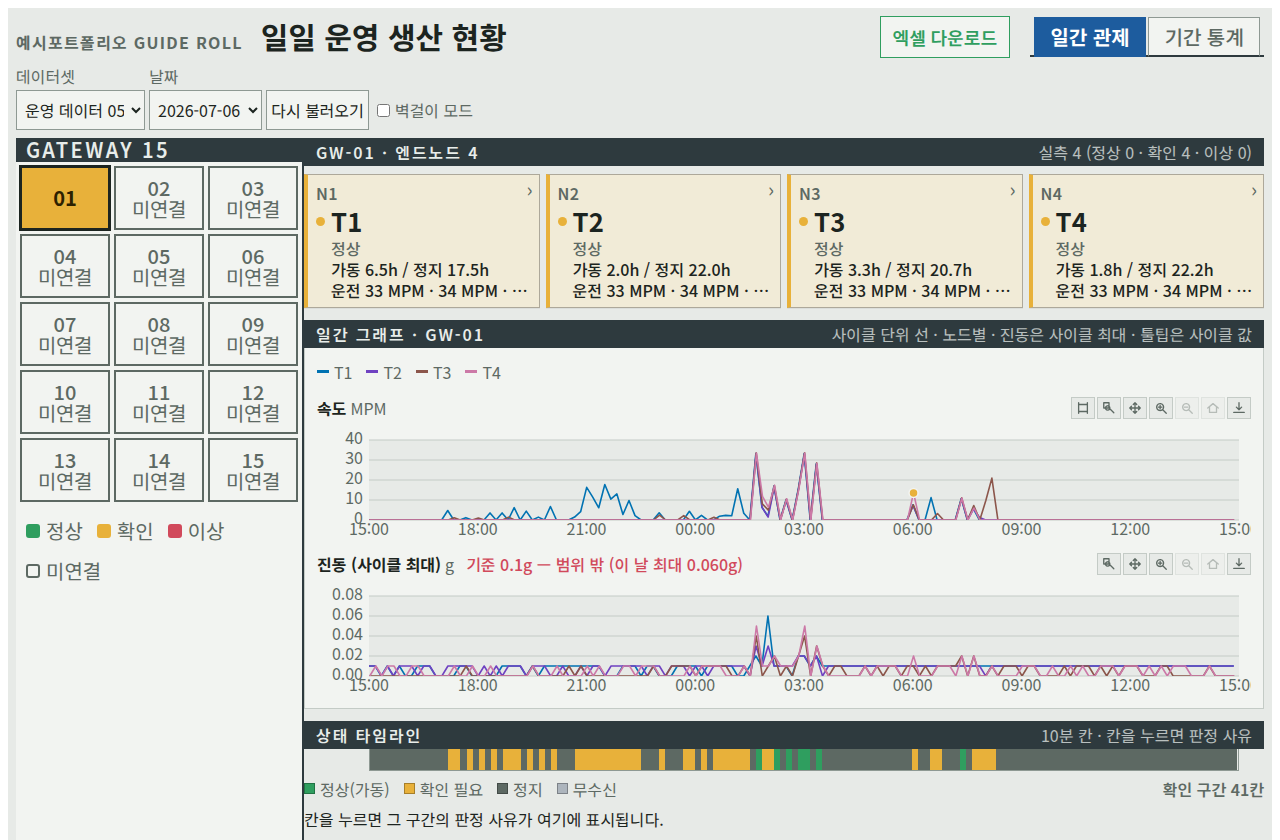Screen dimensions: 1280x840
Task: Switch to the 일간 관제 tab
Action: [x=1089, y=37]
